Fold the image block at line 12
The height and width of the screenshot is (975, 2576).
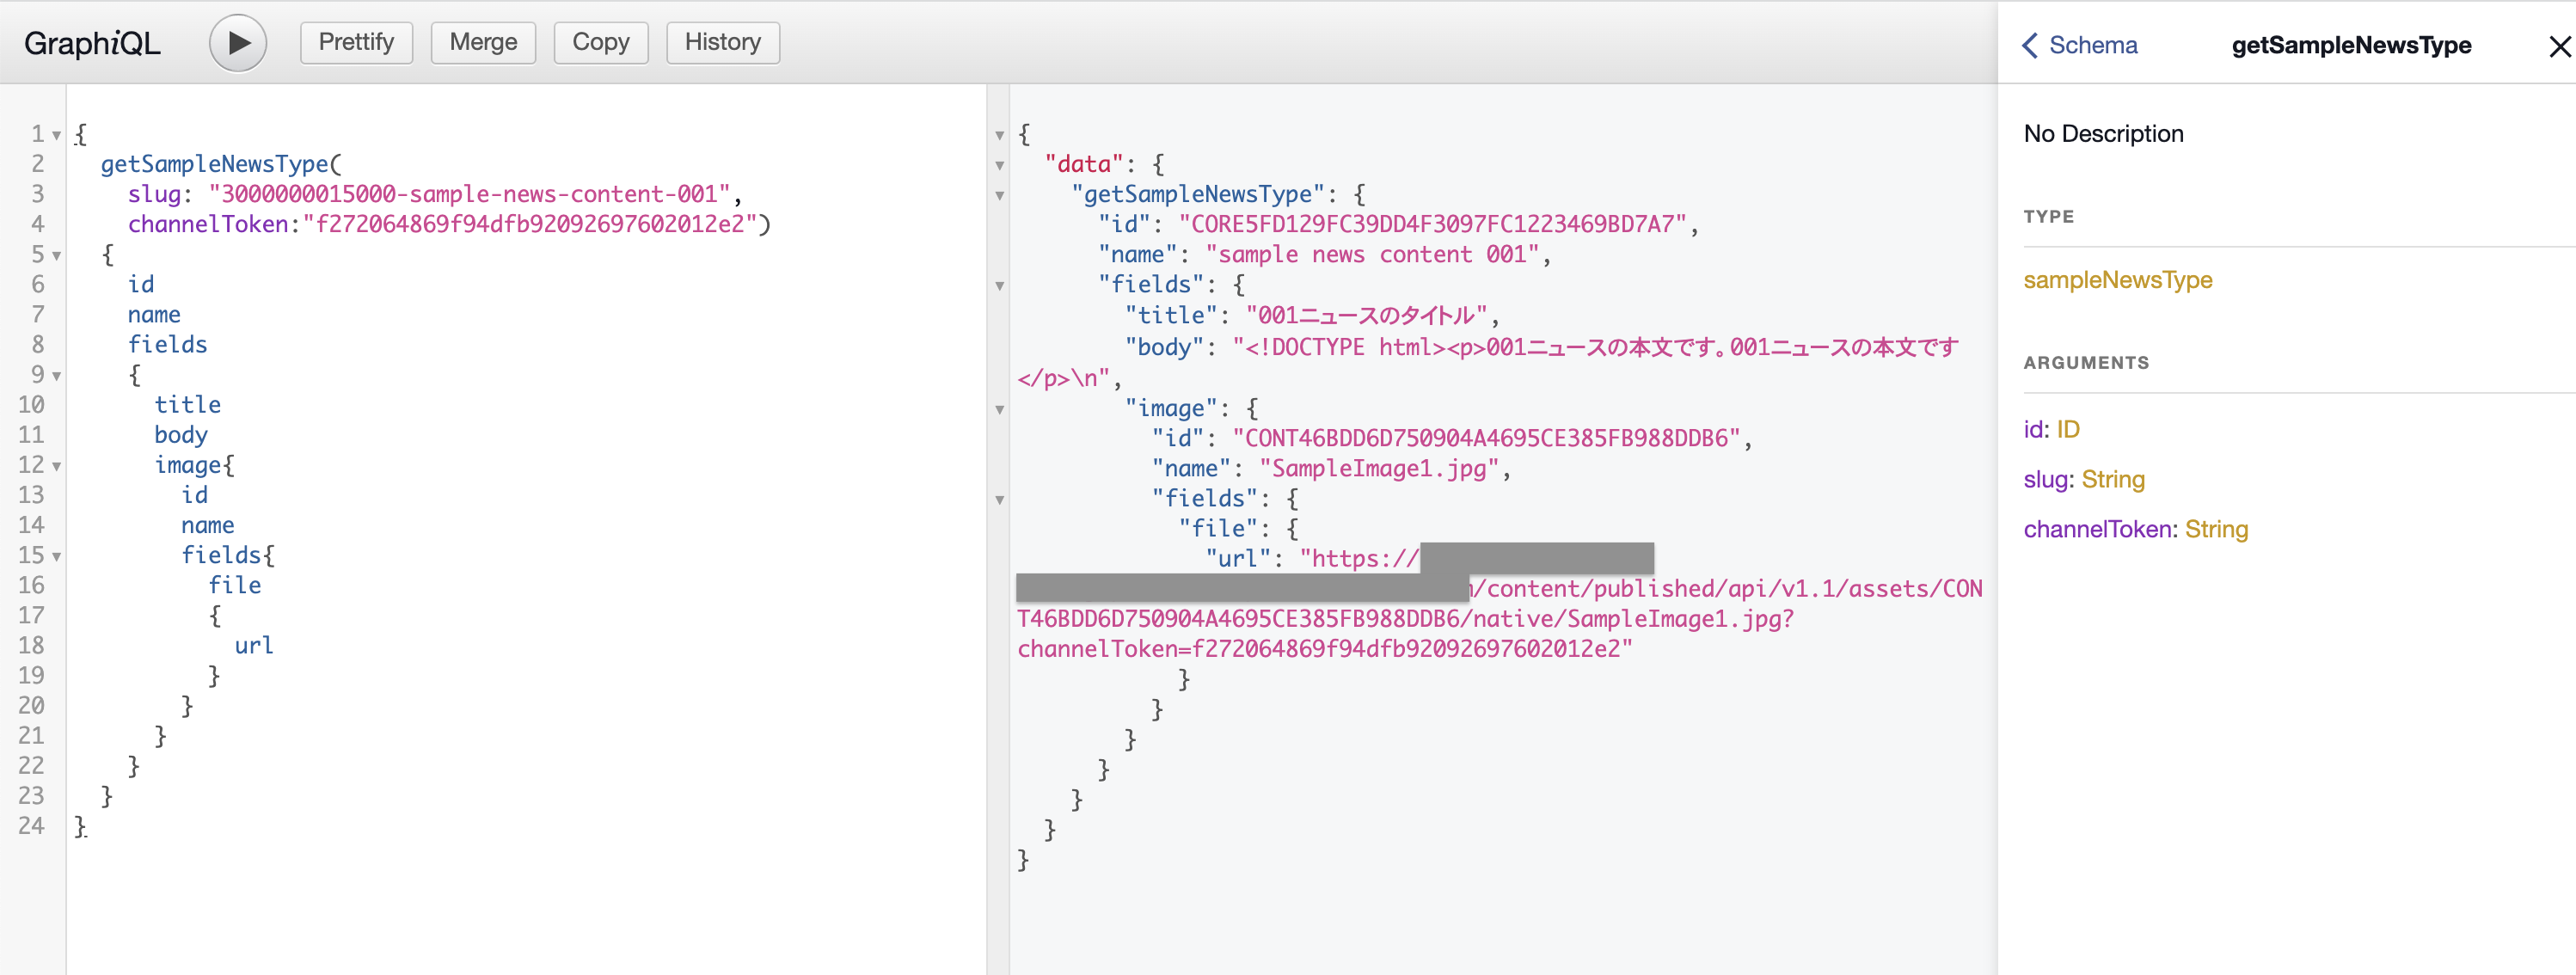[57, 466]
